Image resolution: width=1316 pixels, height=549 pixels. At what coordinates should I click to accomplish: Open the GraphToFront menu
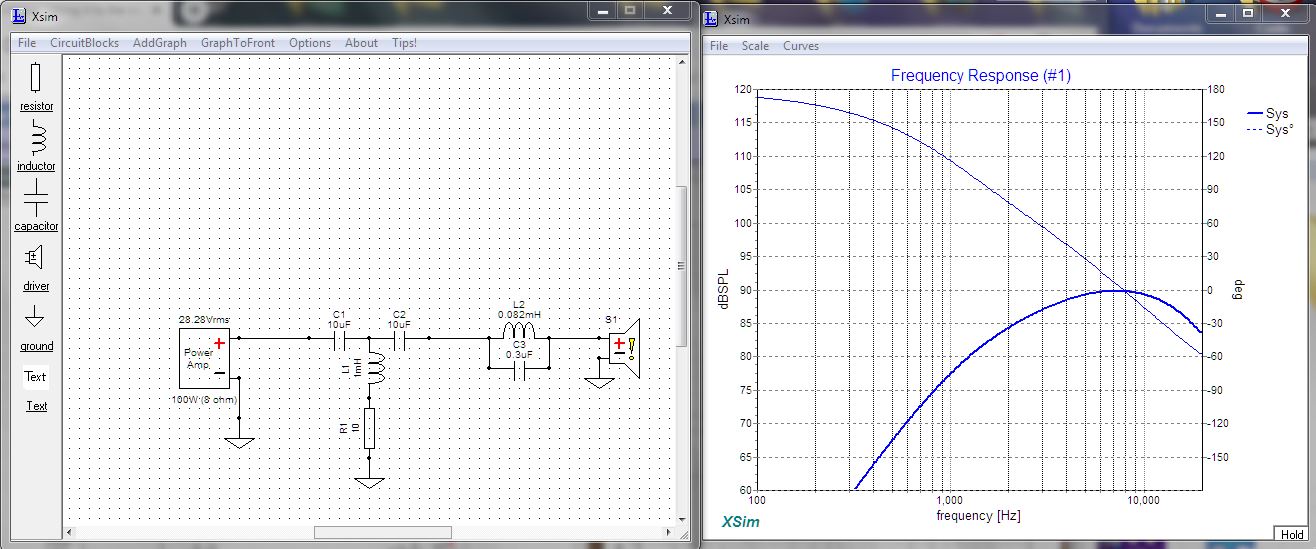238,43
